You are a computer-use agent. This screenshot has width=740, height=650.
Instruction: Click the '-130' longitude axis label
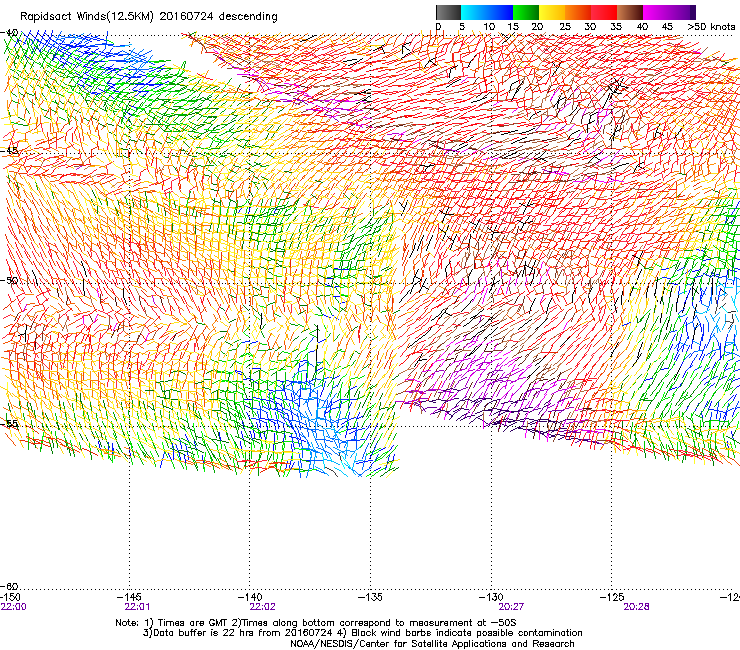(x=491, y=597)
